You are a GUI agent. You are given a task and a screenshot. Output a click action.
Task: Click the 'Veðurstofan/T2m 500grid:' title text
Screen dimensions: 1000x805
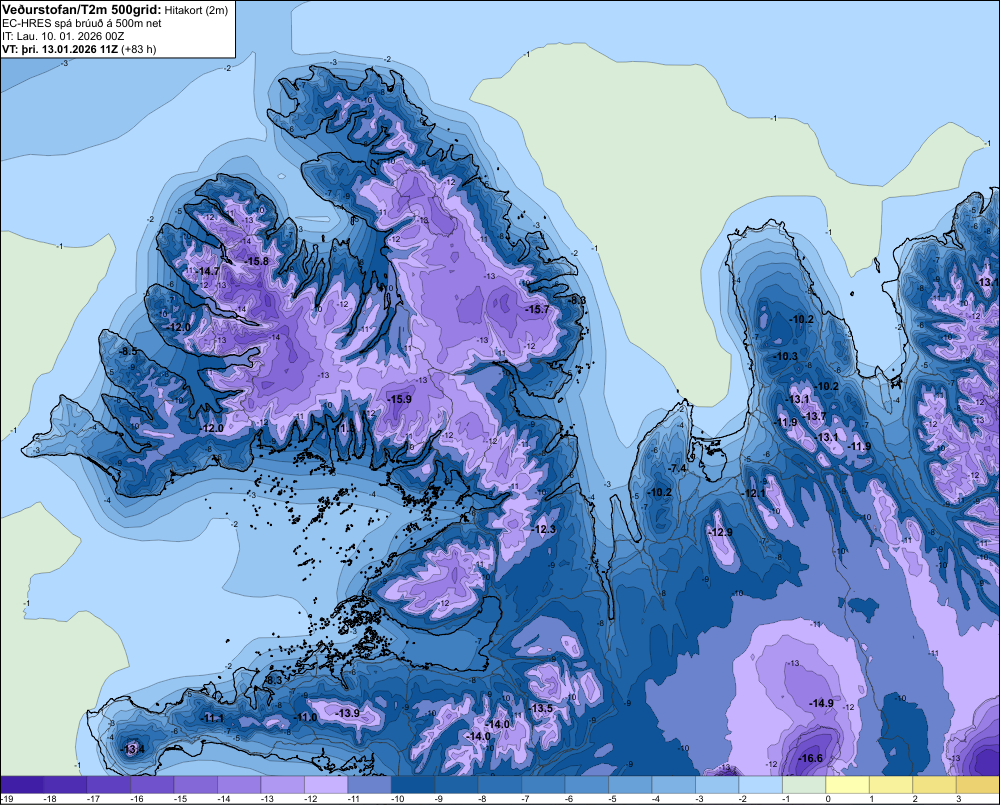(82, 9)
